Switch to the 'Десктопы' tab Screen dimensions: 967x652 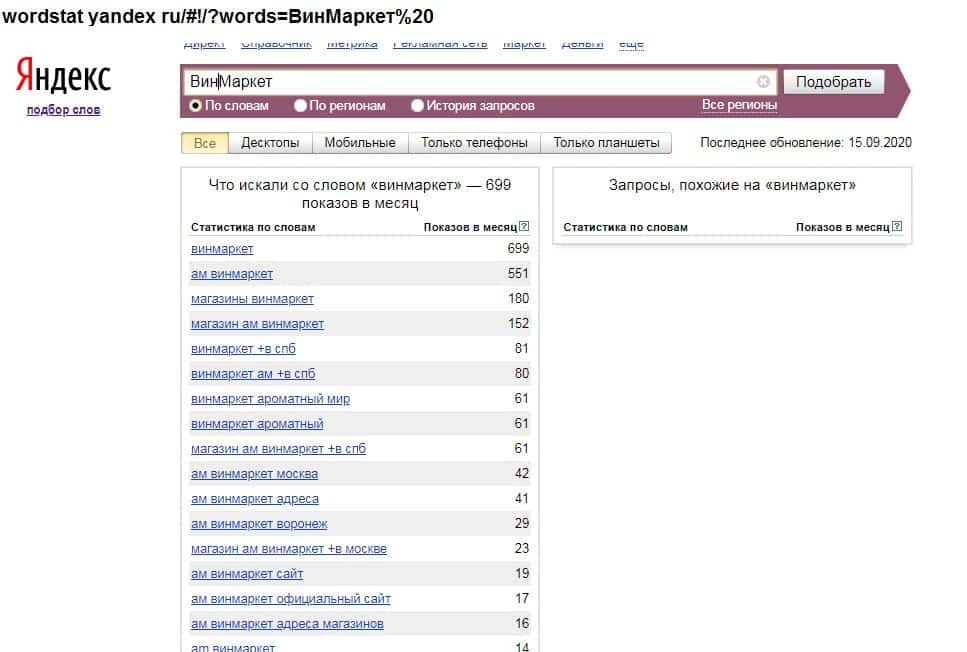(270, 143)
